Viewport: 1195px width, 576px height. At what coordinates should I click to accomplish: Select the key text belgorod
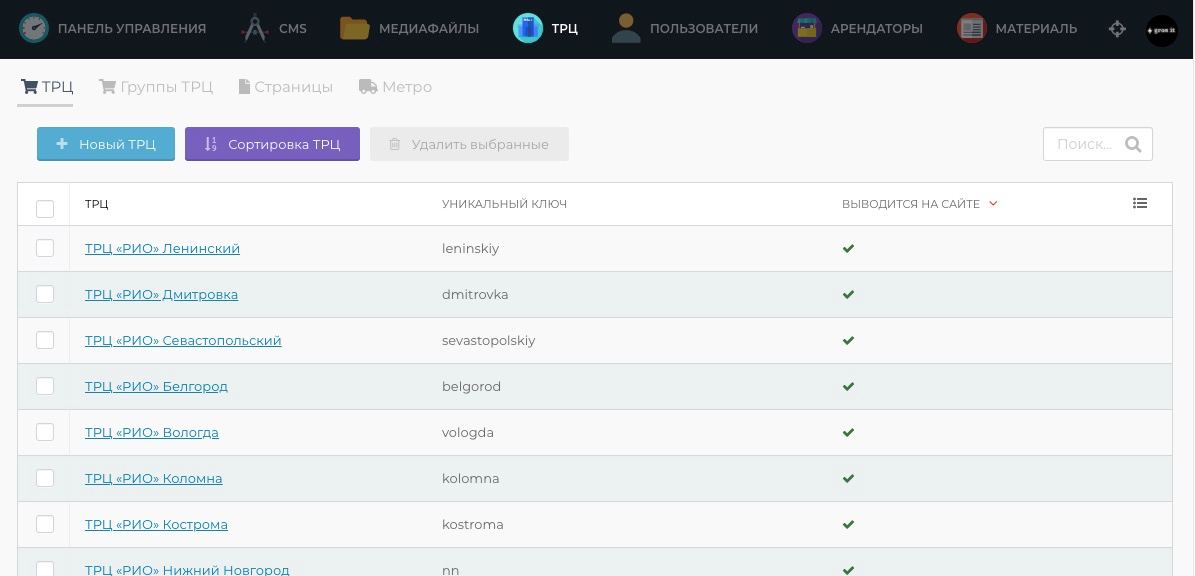[x=472, y=386]
